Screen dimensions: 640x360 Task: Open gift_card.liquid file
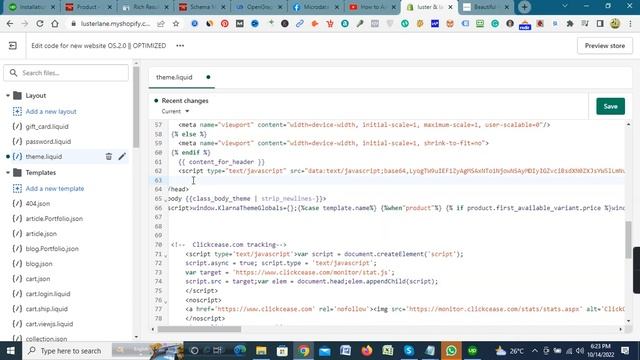[x=47, y=127]
